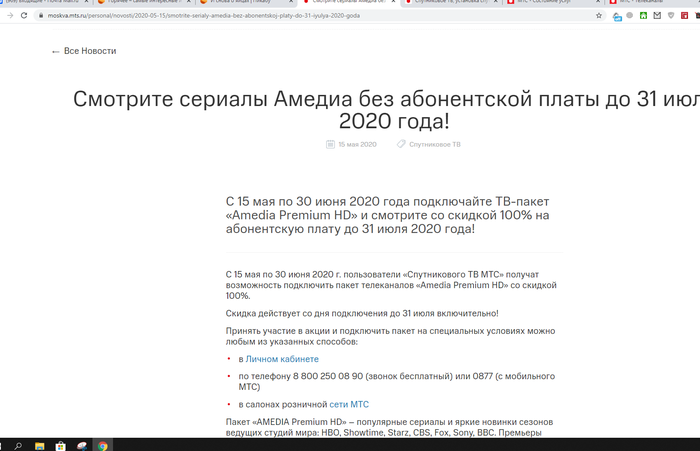This screenshot has height=451, width=700.
Task: Switch to the Почта Mail.ru inbox tab
Action: tap(45, 2)
